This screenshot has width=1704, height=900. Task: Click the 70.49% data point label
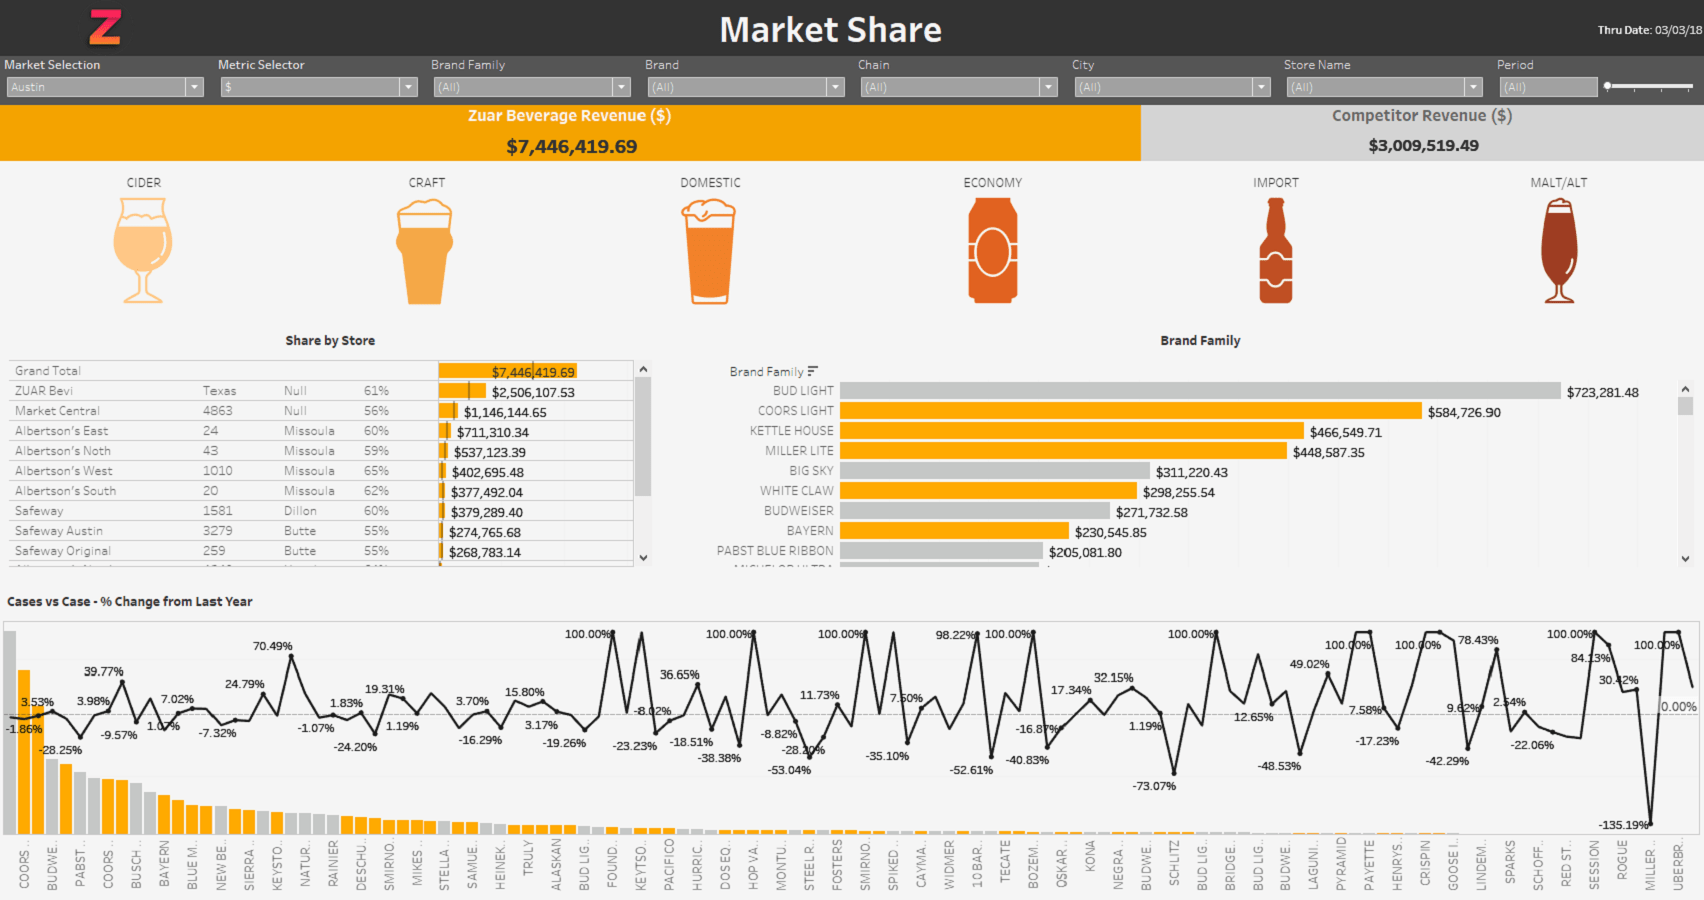click(x=273, y=646)
